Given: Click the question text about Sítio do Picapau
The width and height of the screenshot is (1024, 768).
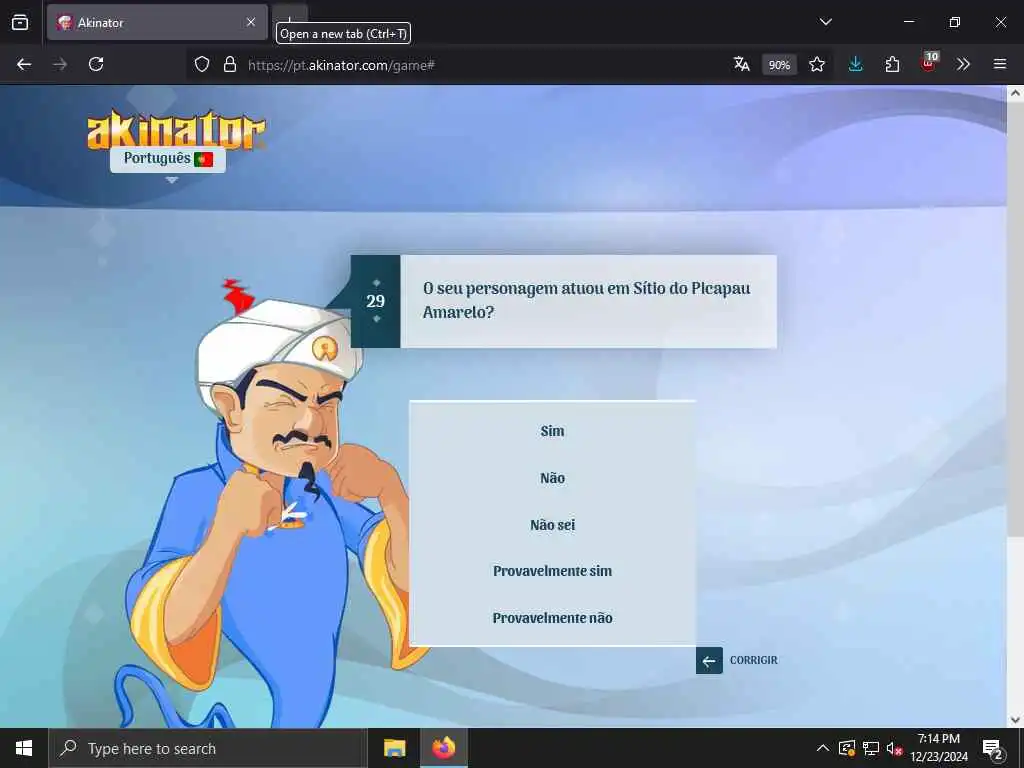Looking at the screenshot, I should pos(586,300).
